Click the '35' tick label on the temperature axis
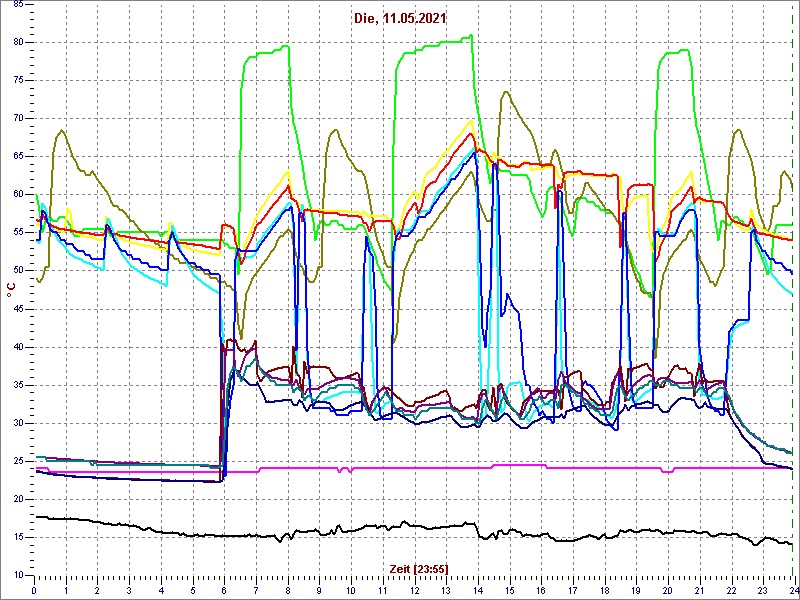The width and height of the screenshot is (800, 600). (16, 385)
